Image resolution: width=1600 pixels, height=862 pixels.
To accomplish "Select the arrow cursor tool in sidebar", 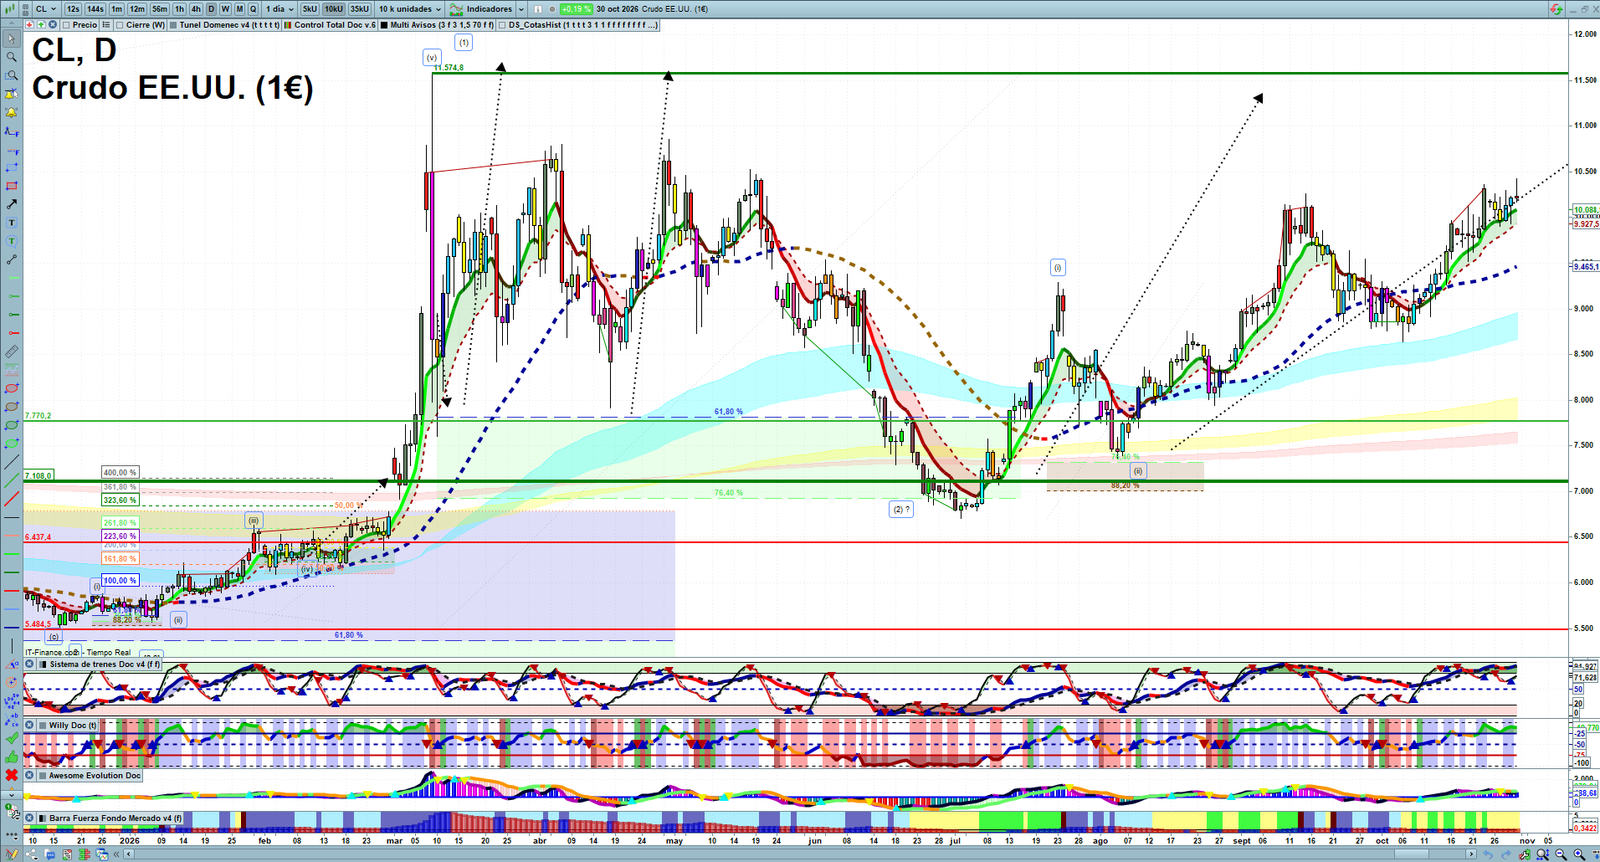I will (x=11, y=39).
